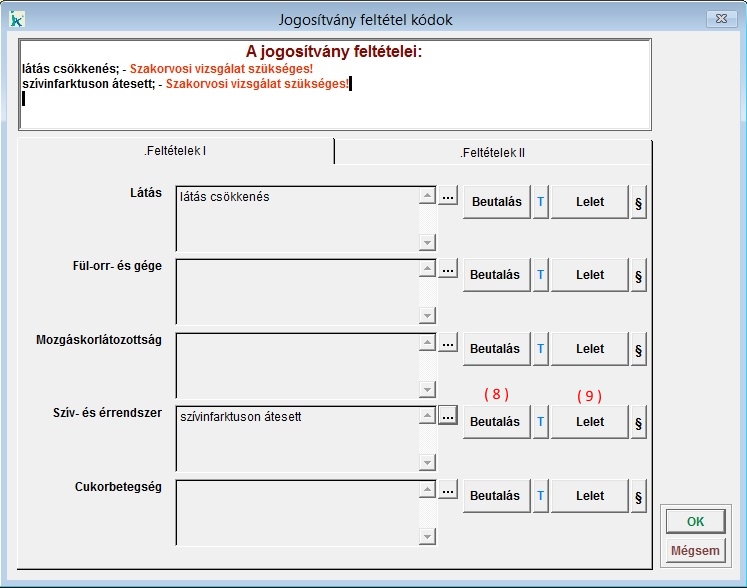
Task: Open the ellipsis picker for Szív- és érrendszer
Action: [x=448, y=416]
